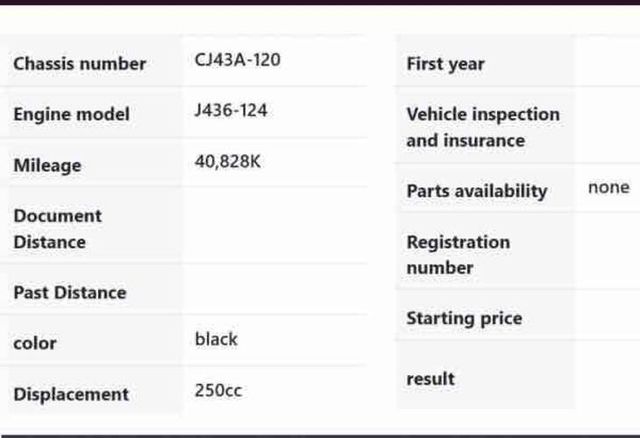Click the Registration number label

457,255
